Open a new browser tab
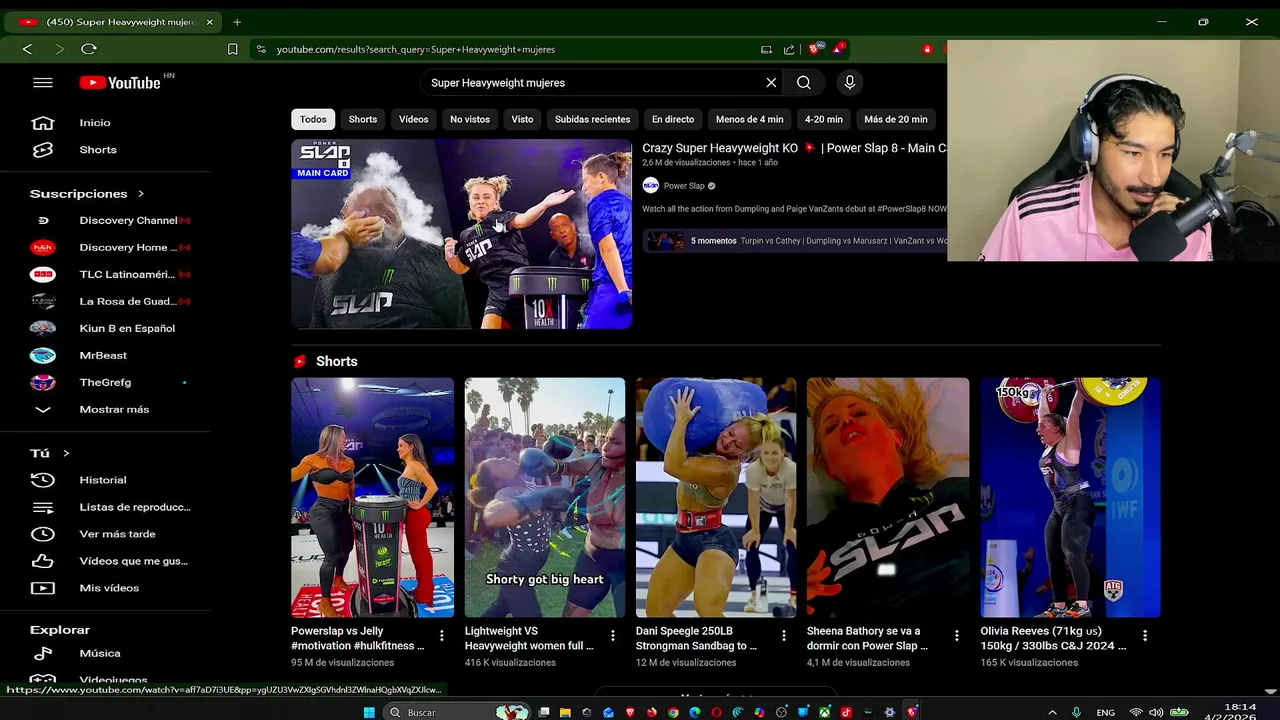1280x720 pixels. click(237, 22)
